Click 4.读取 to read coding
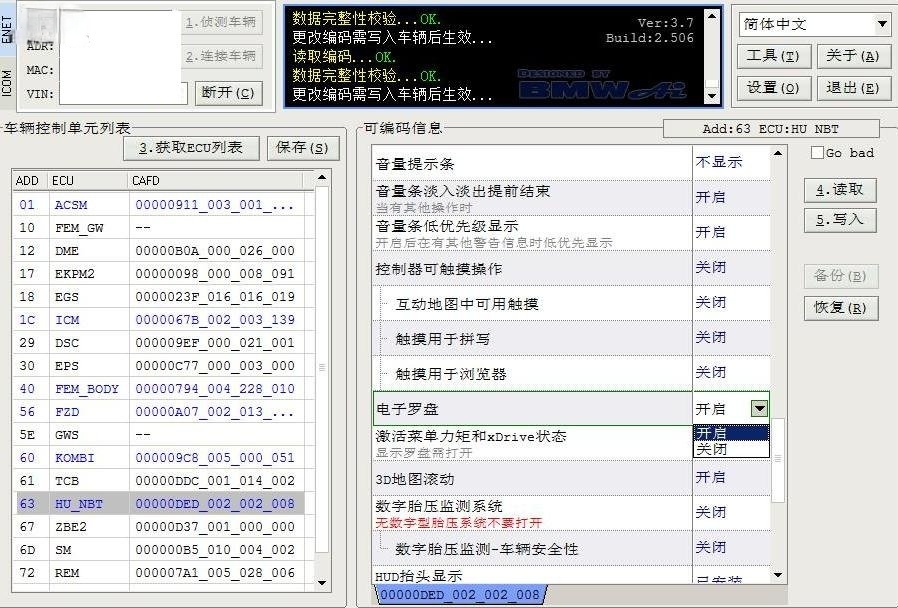Viewport: 898px width, 608px height. (x=840, y=190)
